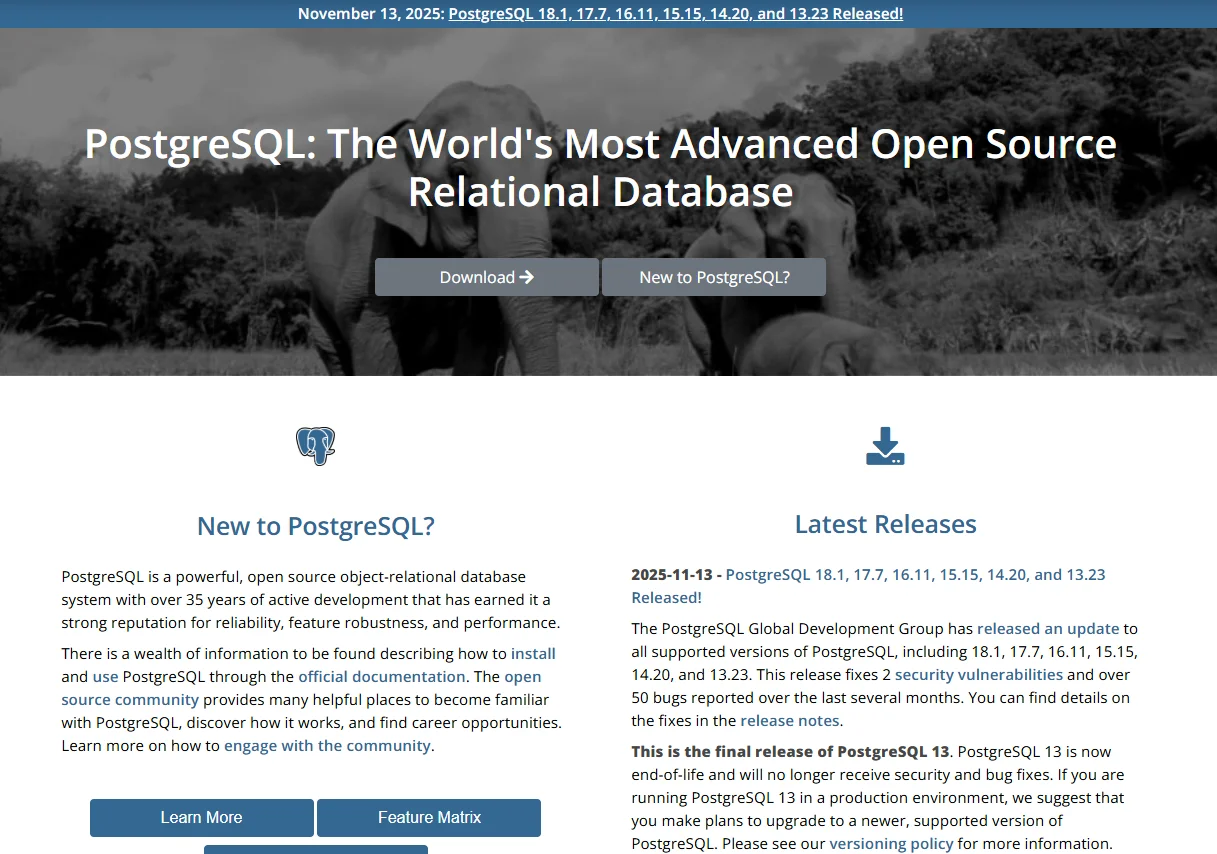Click the Download button in the hero section
The height and width of the screenshot is (854, 1217).
[486, 277]
